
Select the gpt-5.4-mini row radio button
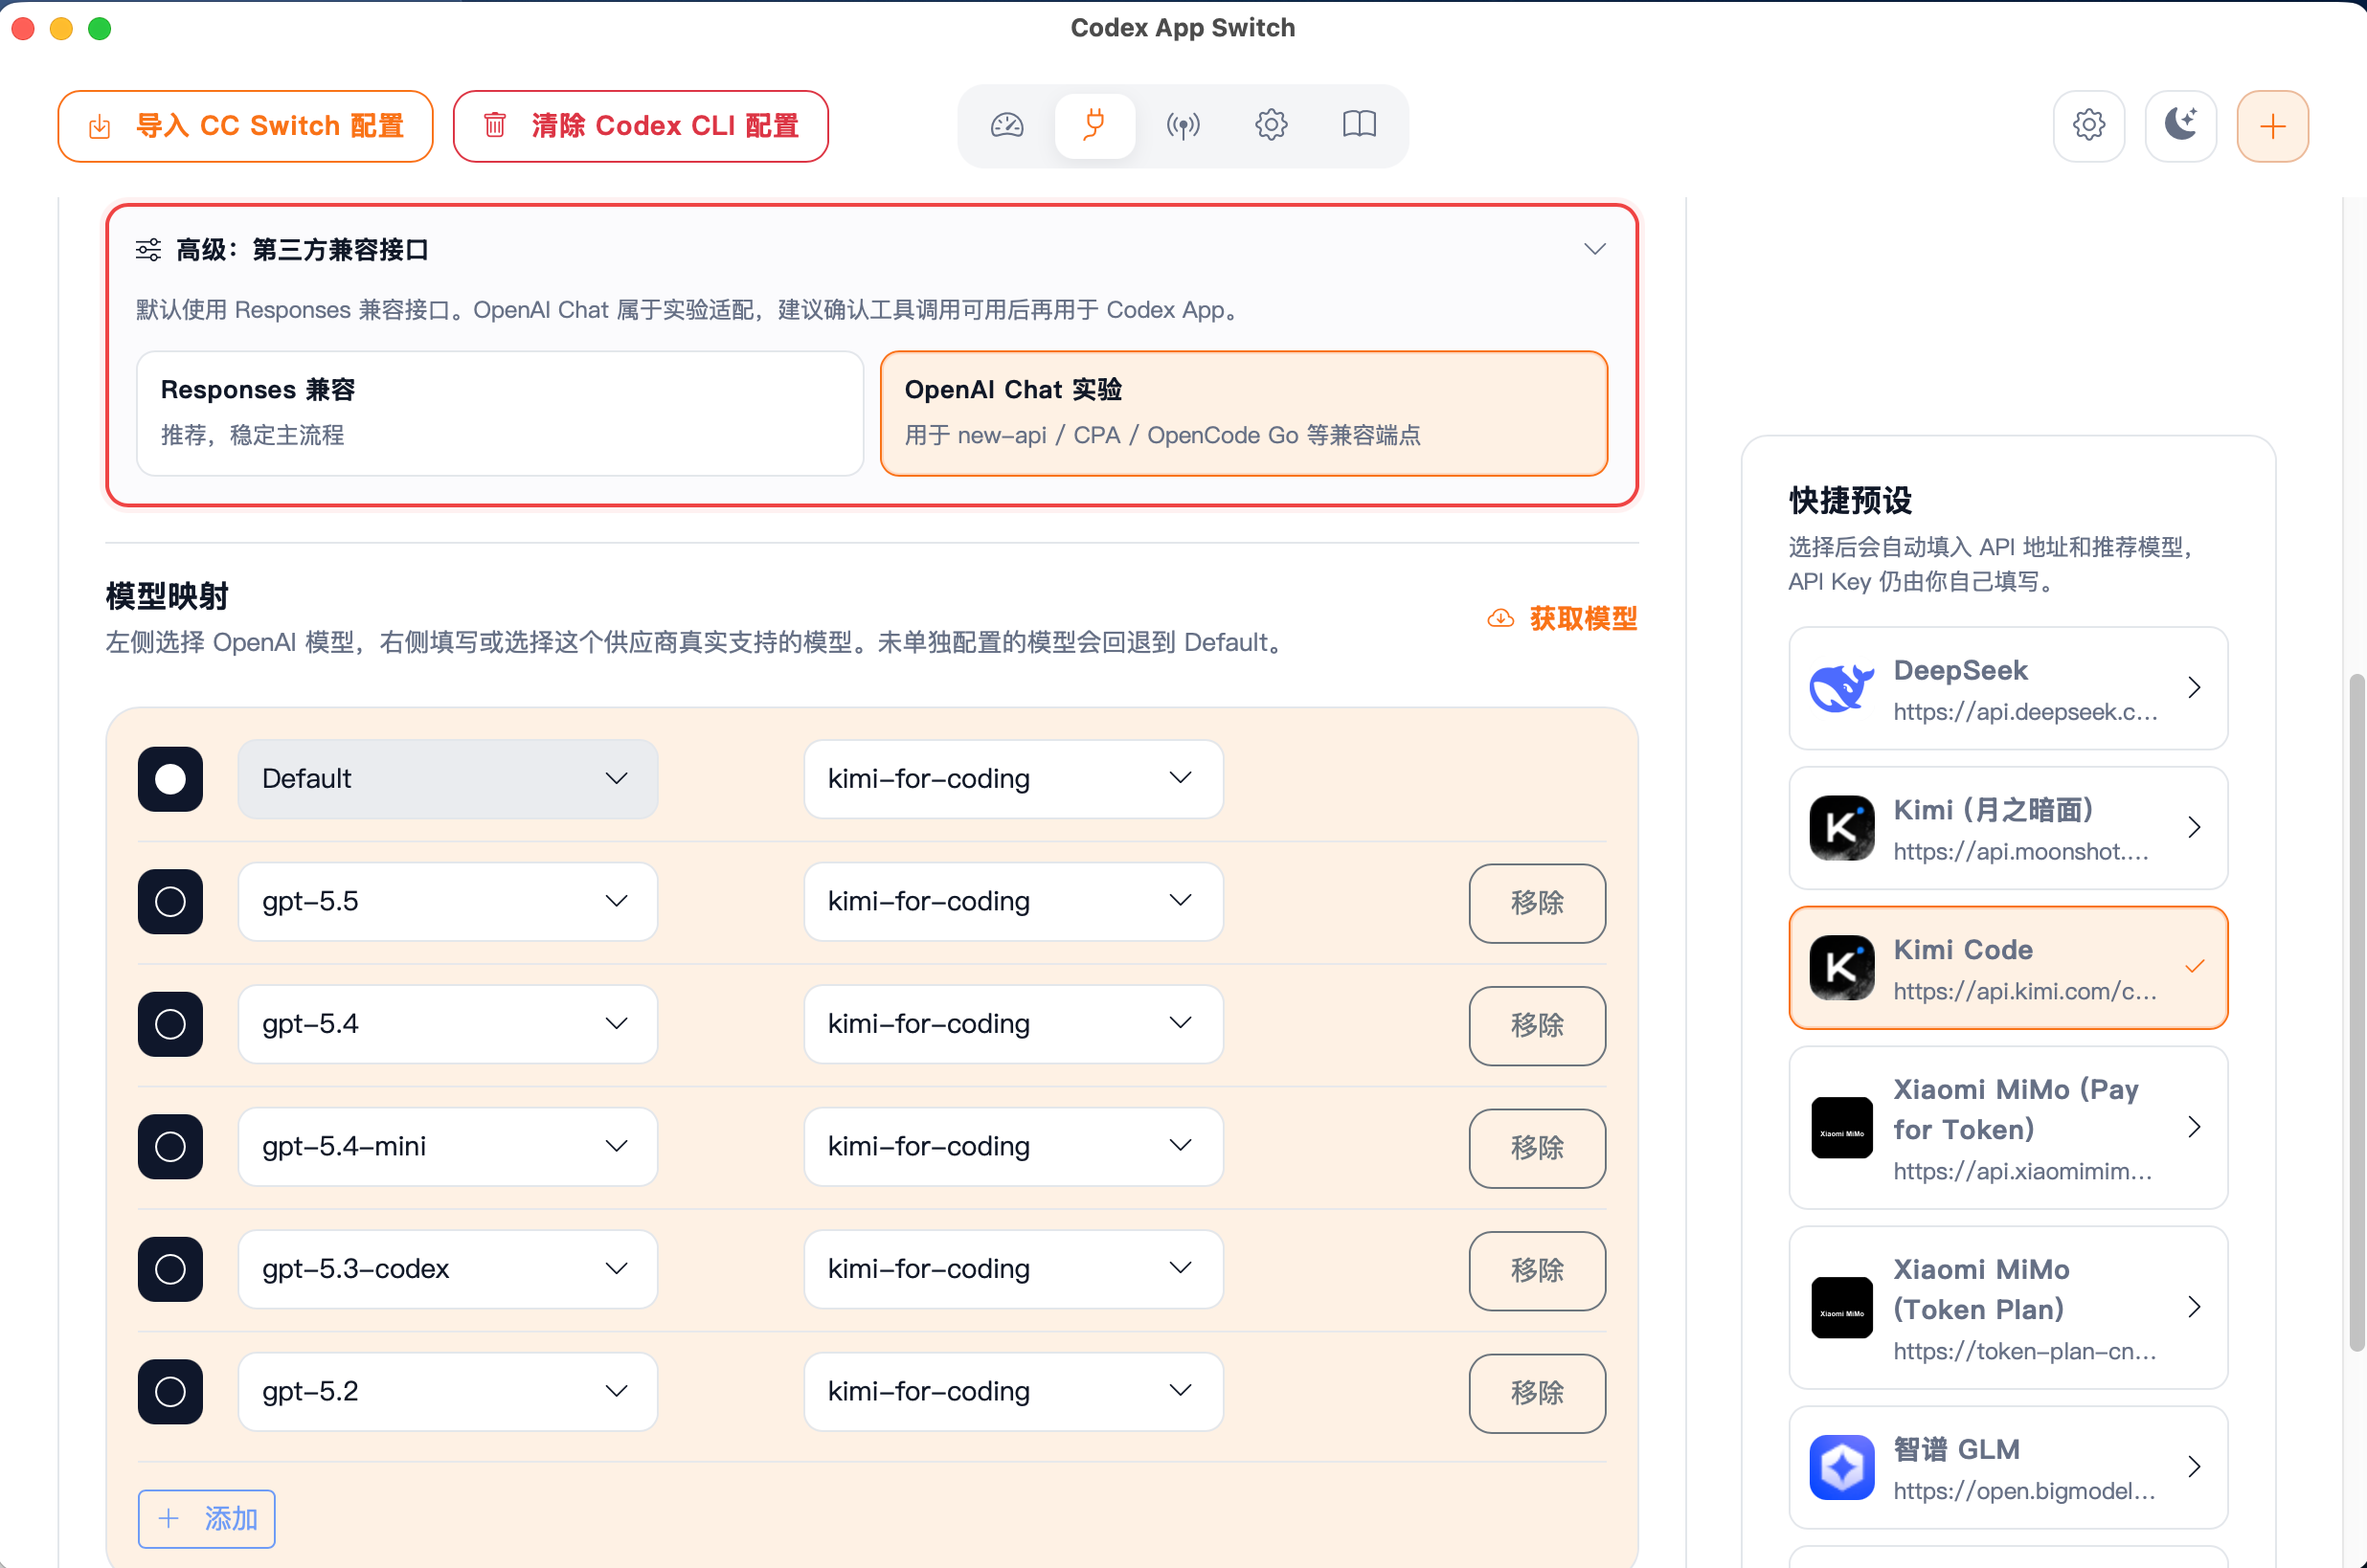click(170, 1147)
